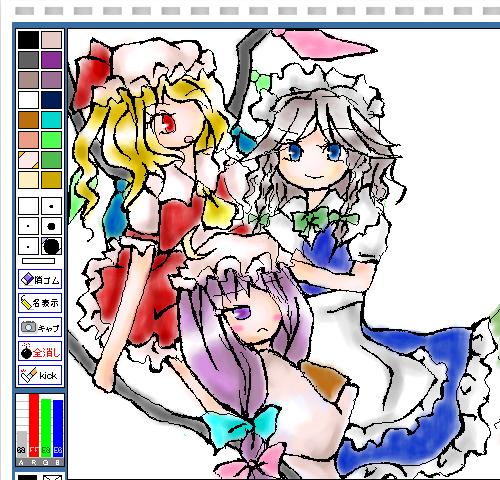Click the 名表示 name display button
Screen dimensions: 500x480
point(40,303)
